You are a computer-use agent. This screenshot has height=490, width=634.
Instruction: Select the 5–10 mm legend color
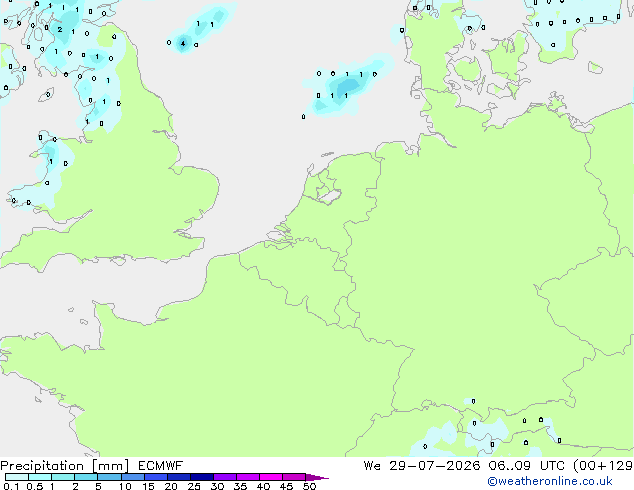[109, 477]
